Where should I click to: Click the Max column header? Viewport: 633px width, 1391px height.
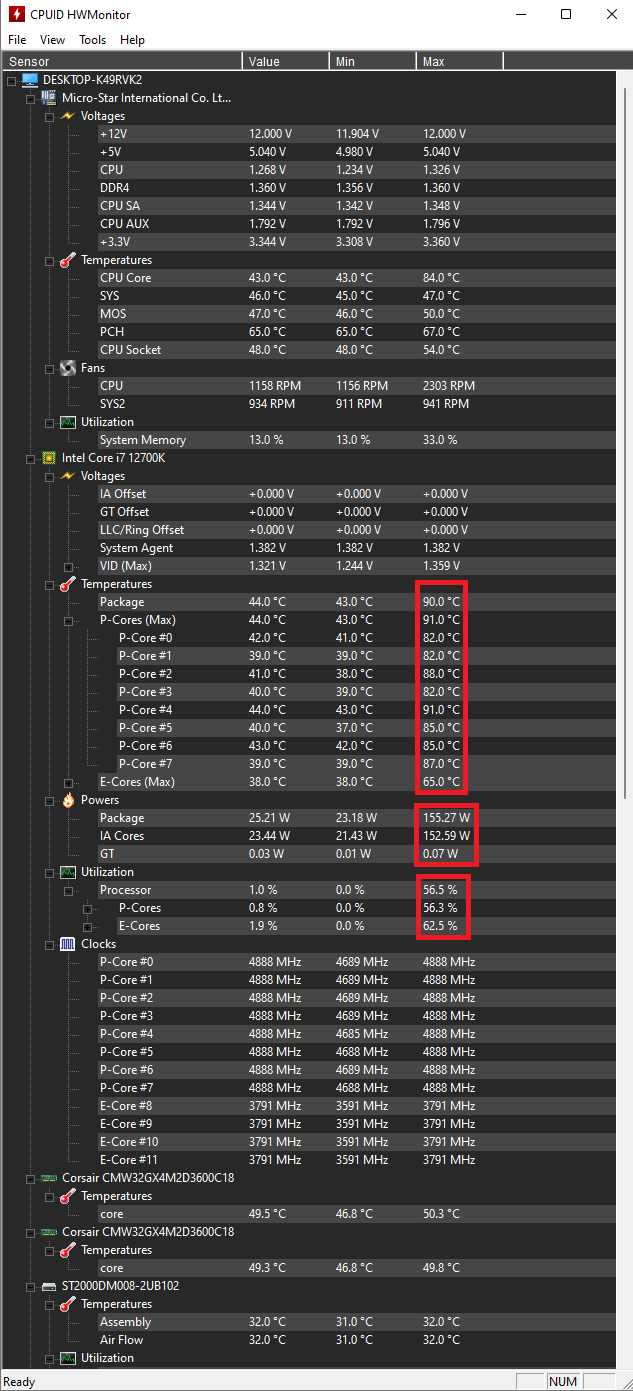click(459, 61)
